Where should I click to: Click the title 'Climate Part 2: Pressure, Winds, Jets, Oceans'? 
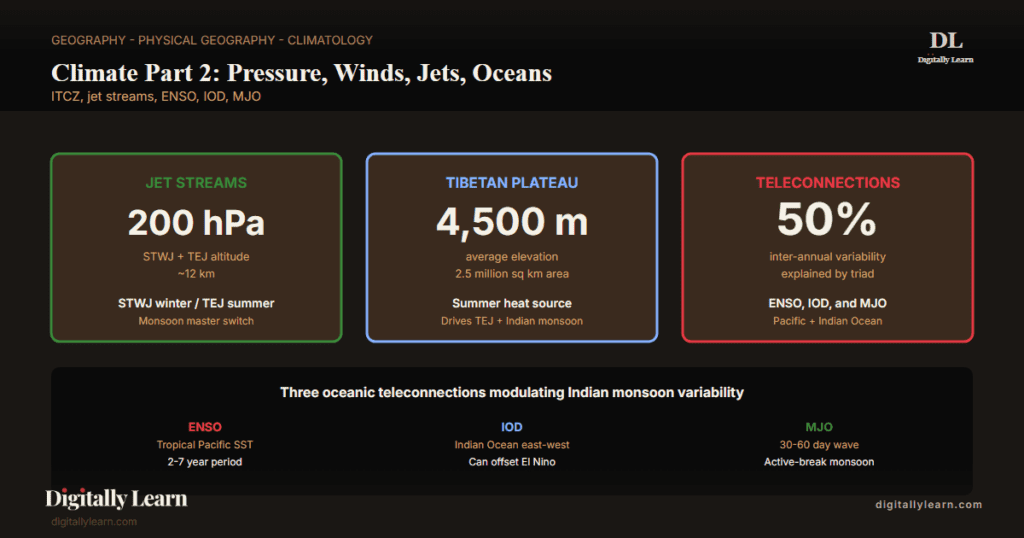302,72
